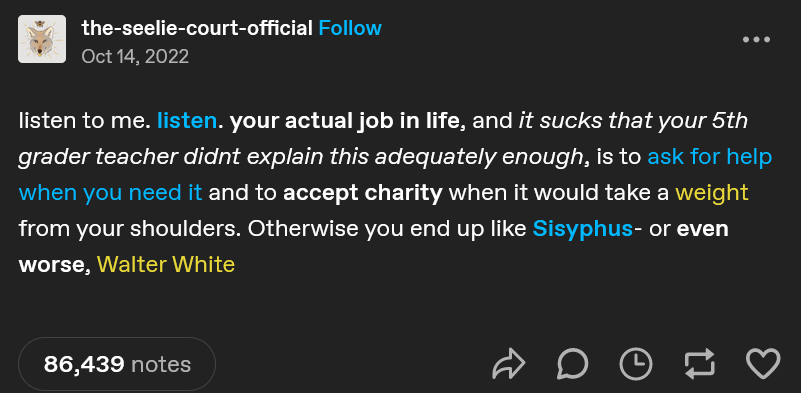
Task: Click the Oct 14, 2022 timestamp
Action: click(x=135, y=56)
